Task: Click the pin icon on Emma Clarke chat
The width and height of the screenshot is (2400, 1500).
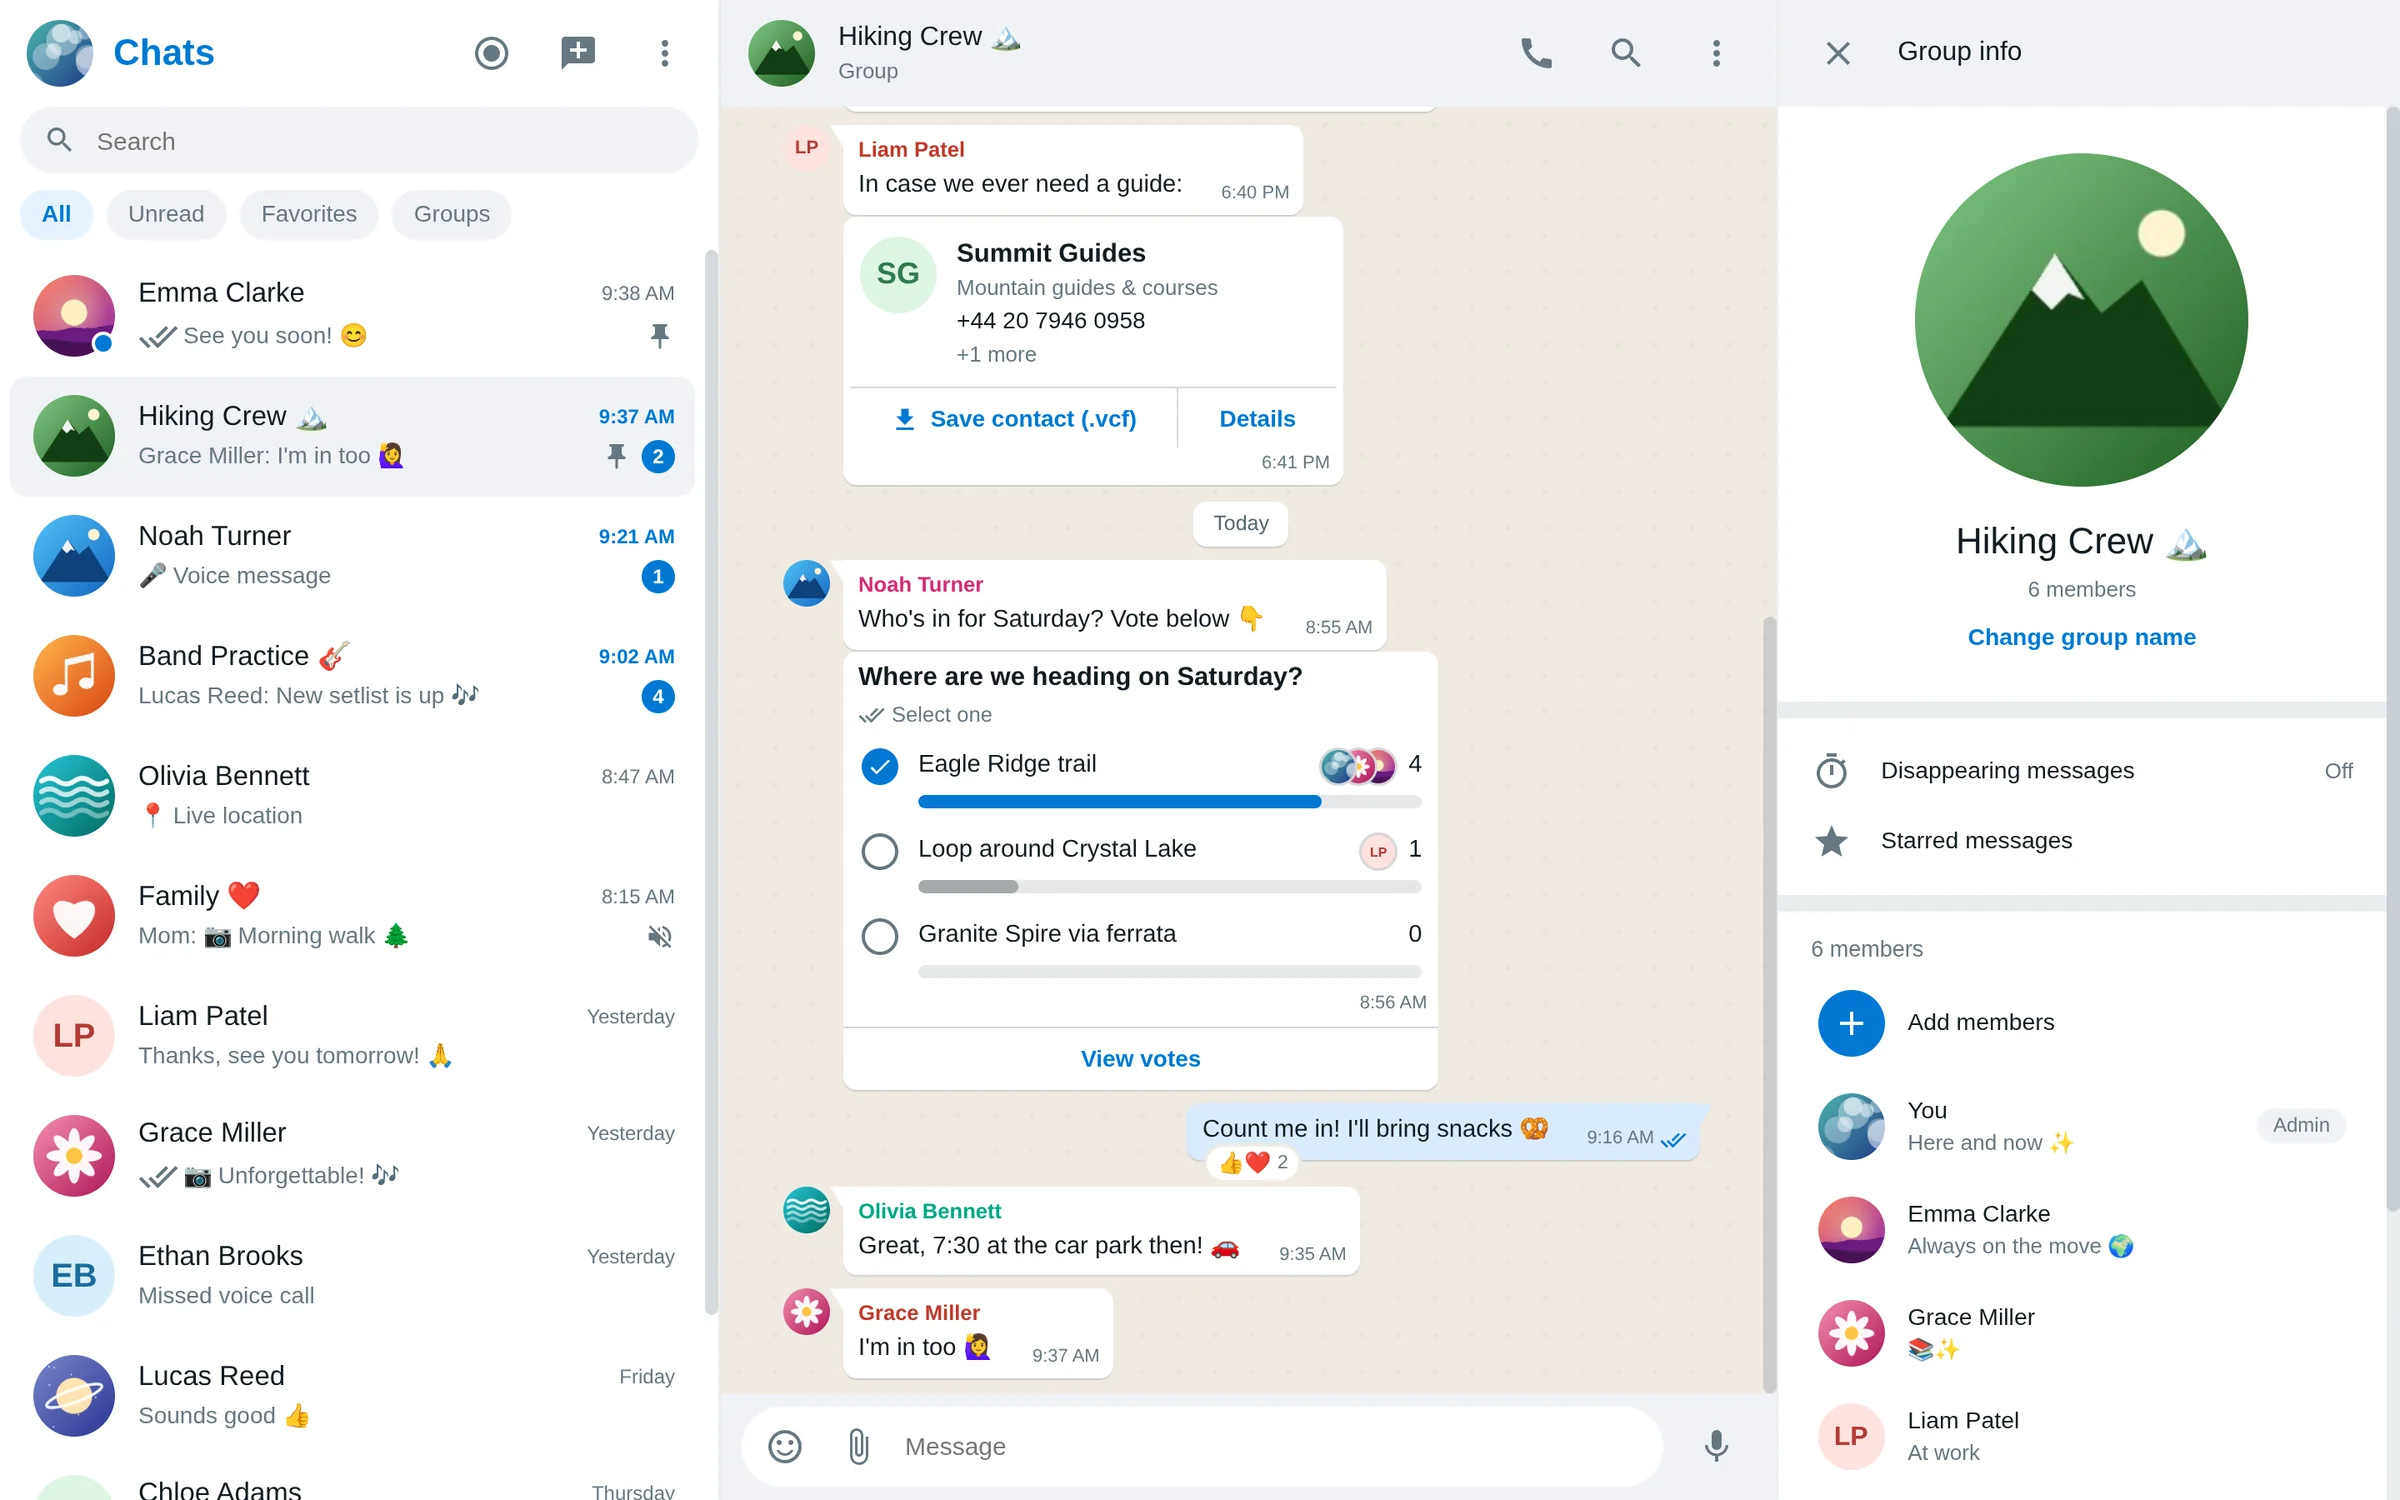Action: pyautogui.click(x=659, y=336)
